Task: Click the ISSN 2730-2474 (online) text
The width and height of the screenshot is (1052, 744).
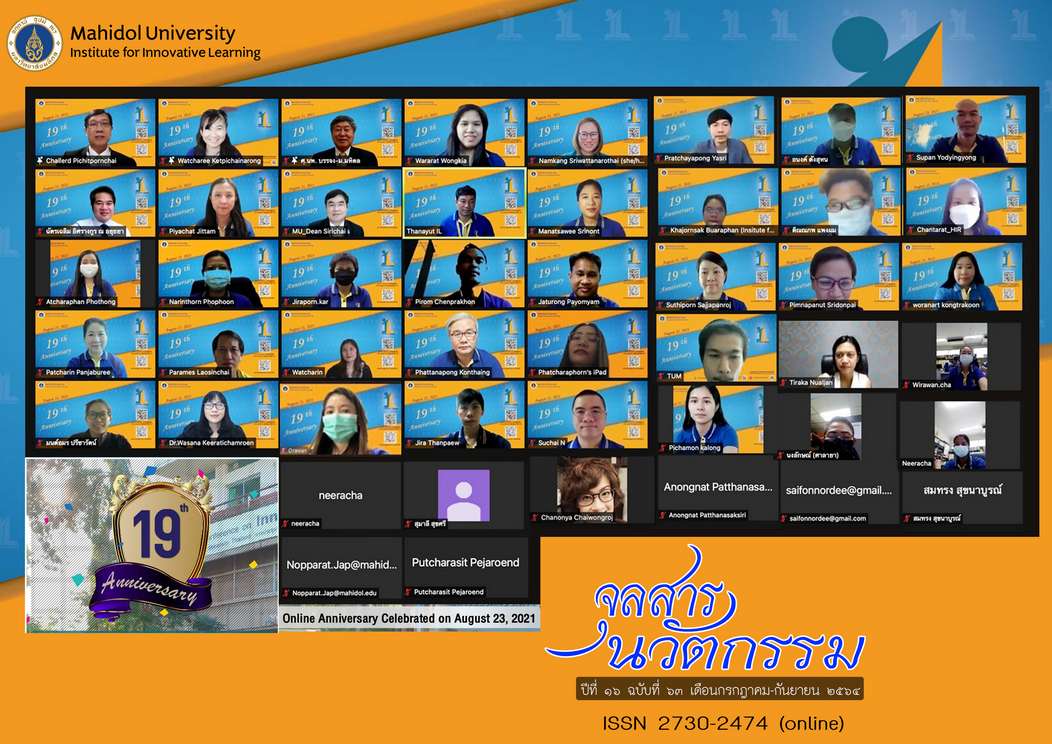Action: pos(722,722)
